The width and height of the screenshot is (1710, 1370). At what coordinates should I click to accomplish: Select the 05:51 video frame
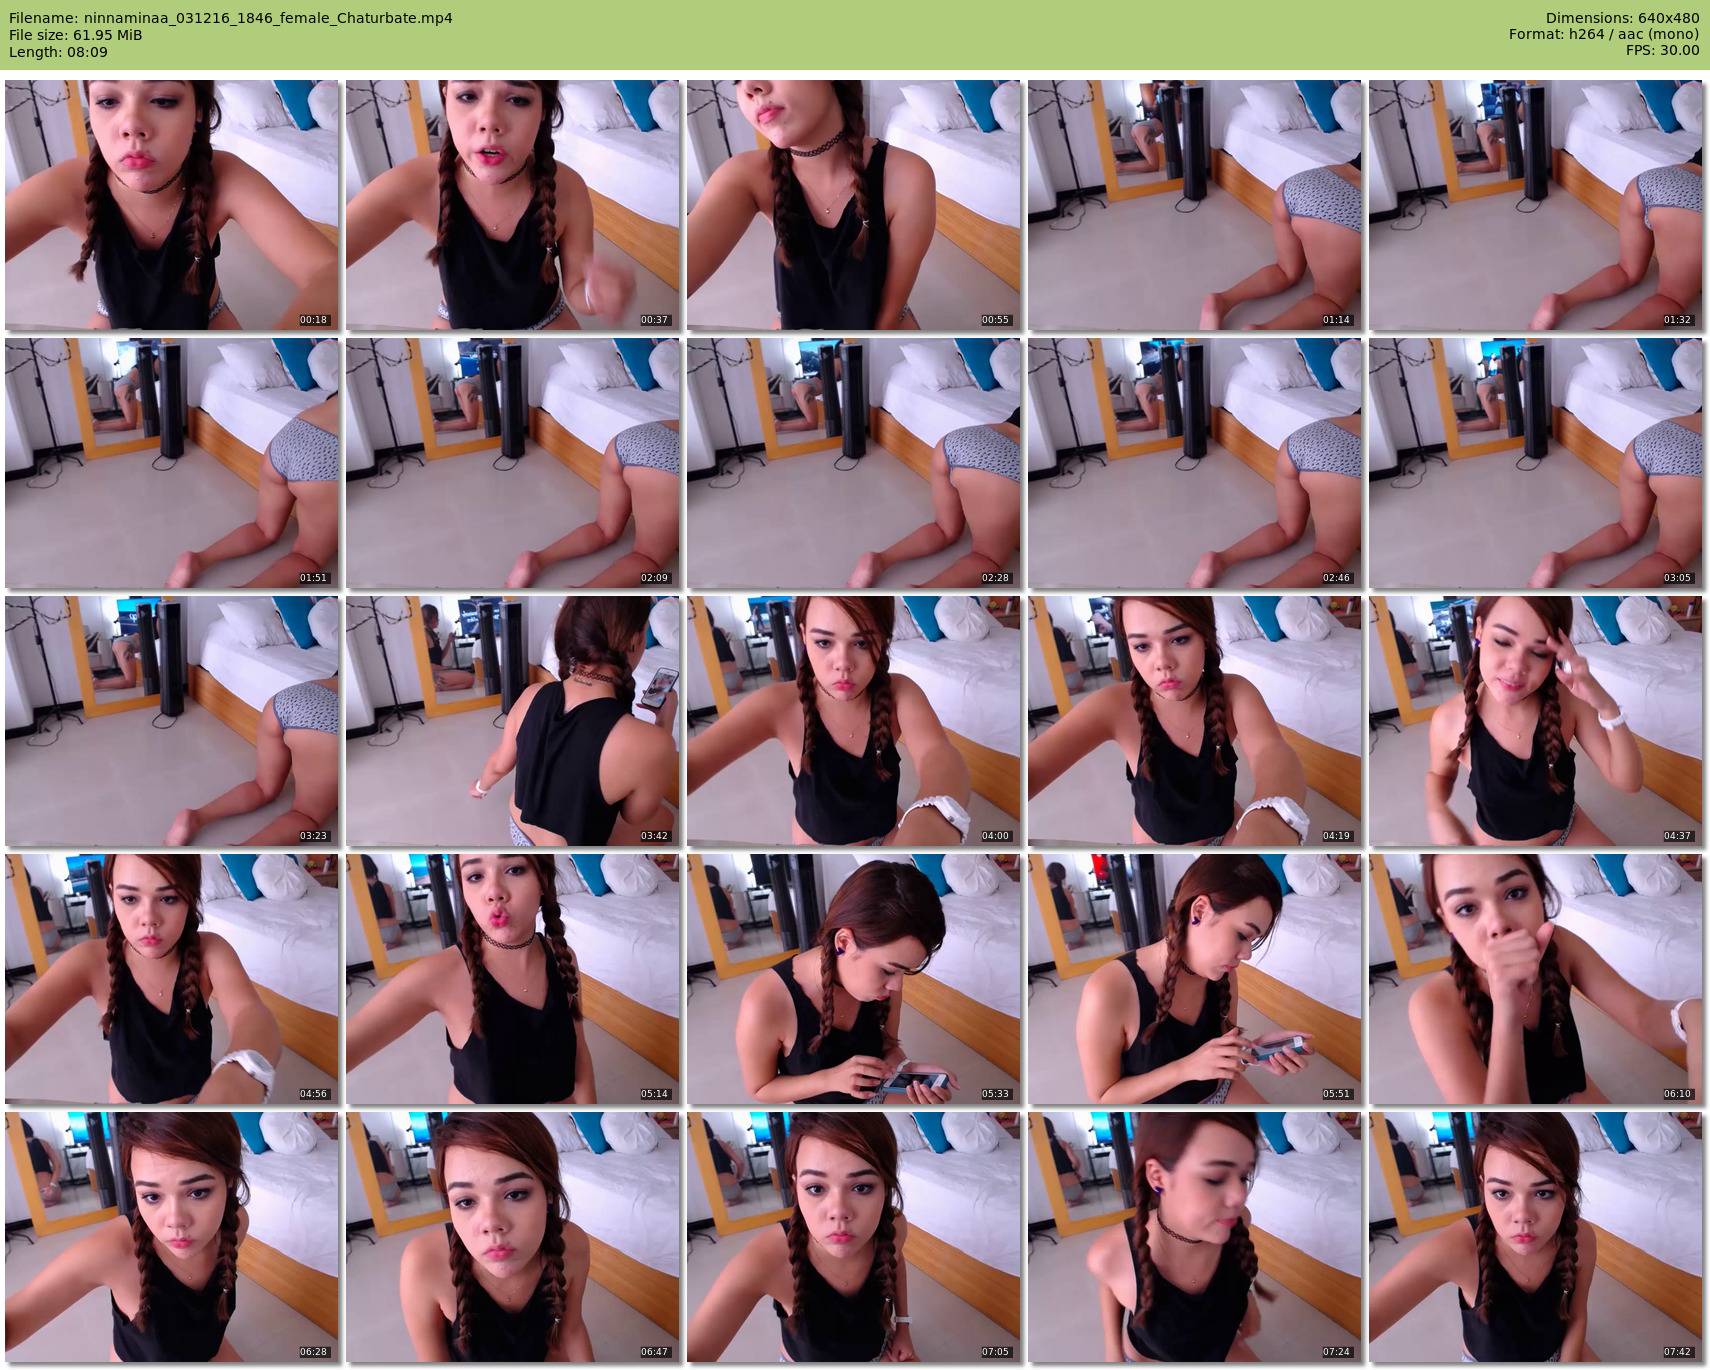pos(1194,979)
